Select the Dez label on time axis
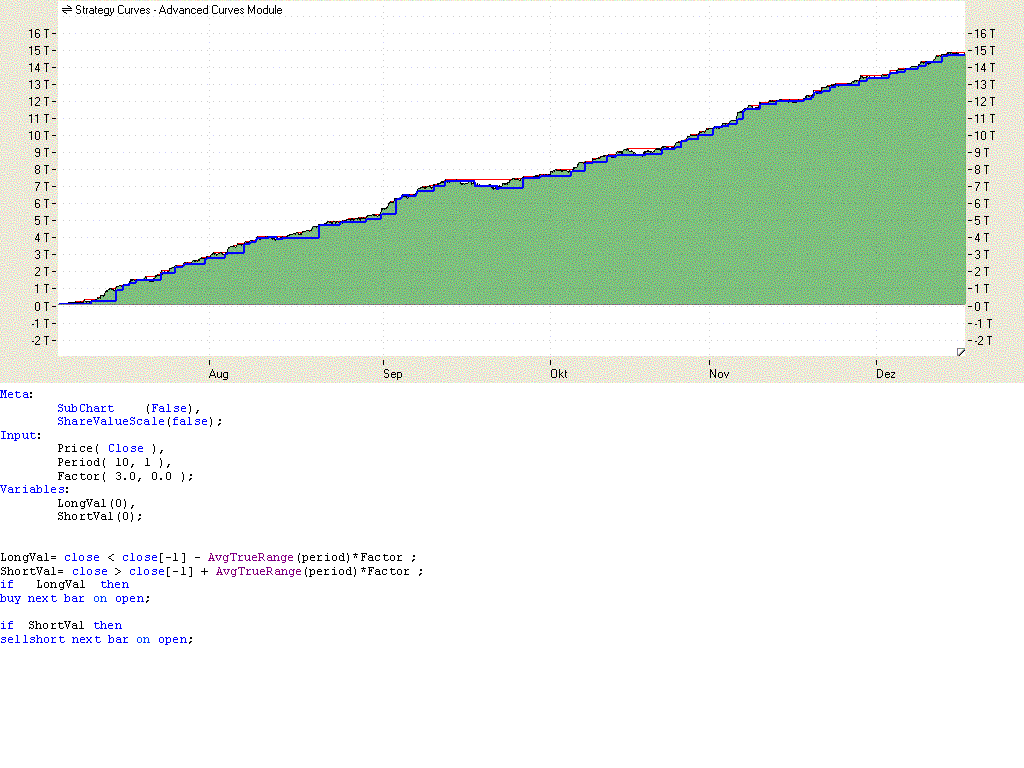Screen dimensions: 1024x768 (x=886, y=374)
